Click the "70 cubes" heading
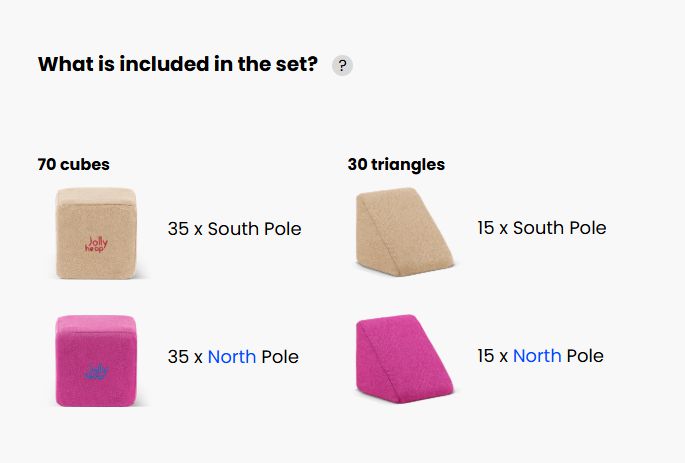Image resolution: width=685 pixels, height=463 pixels. point(74,164)
